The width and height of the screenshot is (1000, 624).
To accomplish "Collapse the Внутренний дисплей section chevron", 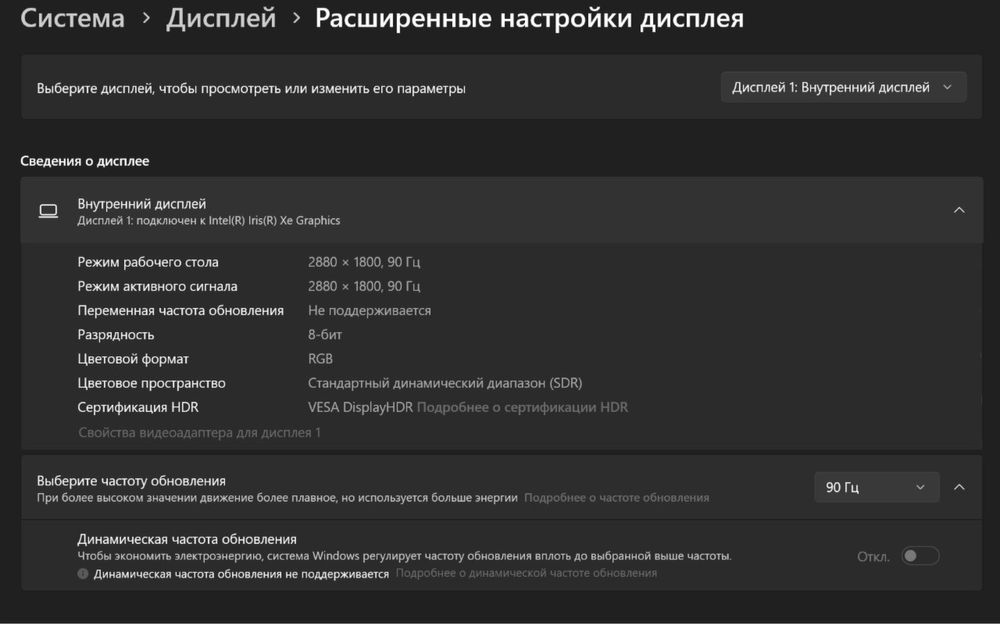I will coord(959,210).
